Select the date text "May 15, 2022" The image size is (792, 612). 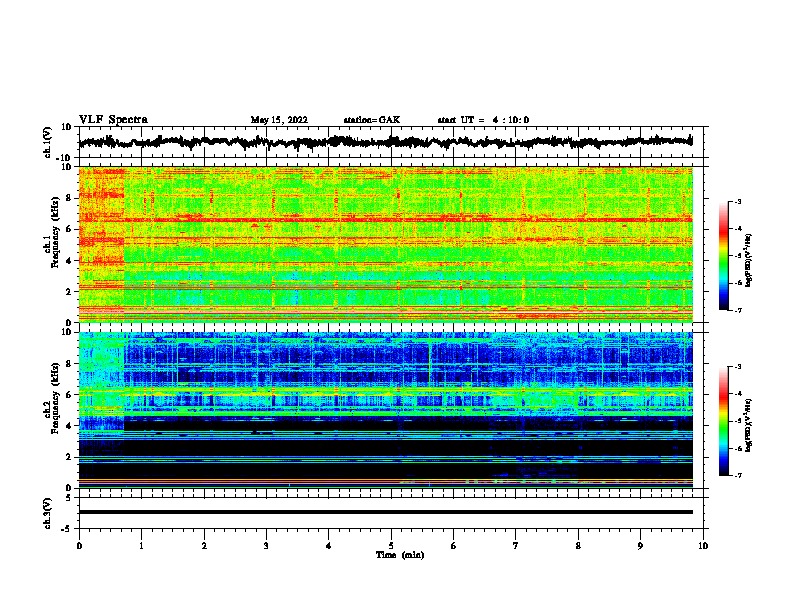[x=279, y=120]
